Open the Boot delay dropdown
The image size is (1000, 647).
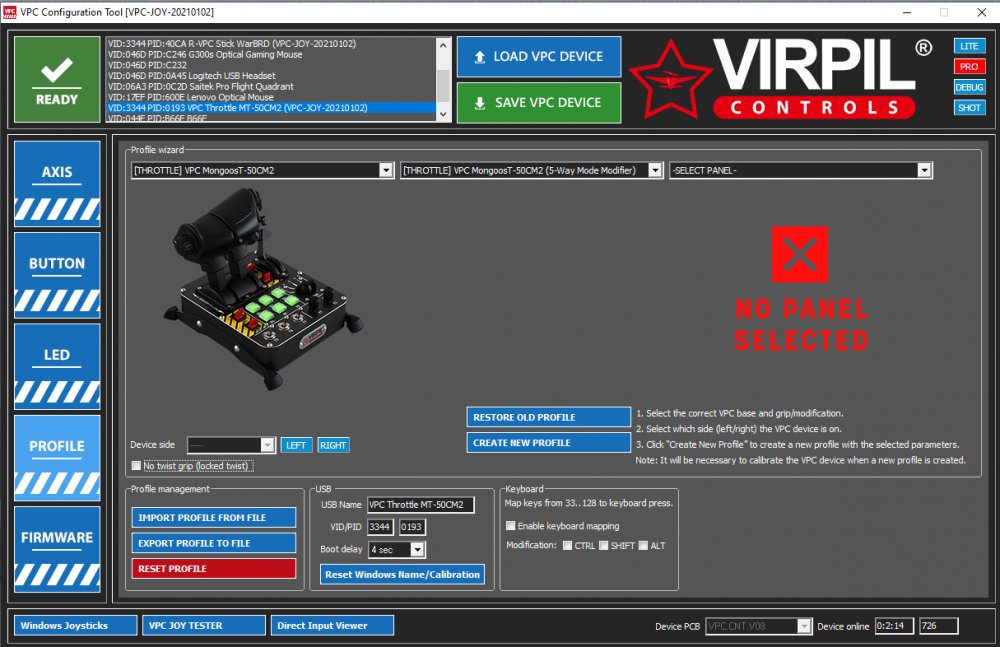coord(397,549)
